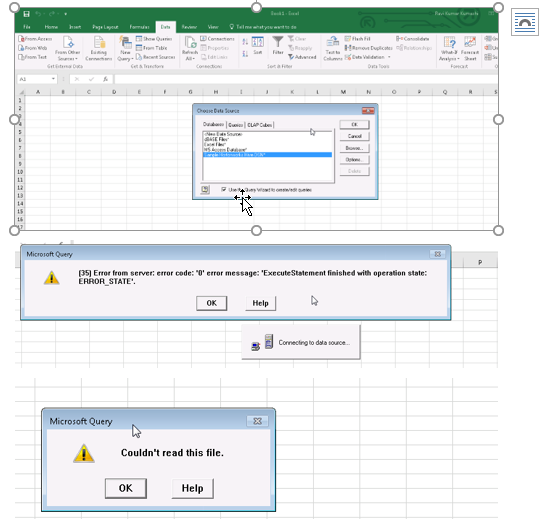Screen dimensions: 559x519
Task: Click Show Queries in Get & Transform
Action: coord(154,39)
